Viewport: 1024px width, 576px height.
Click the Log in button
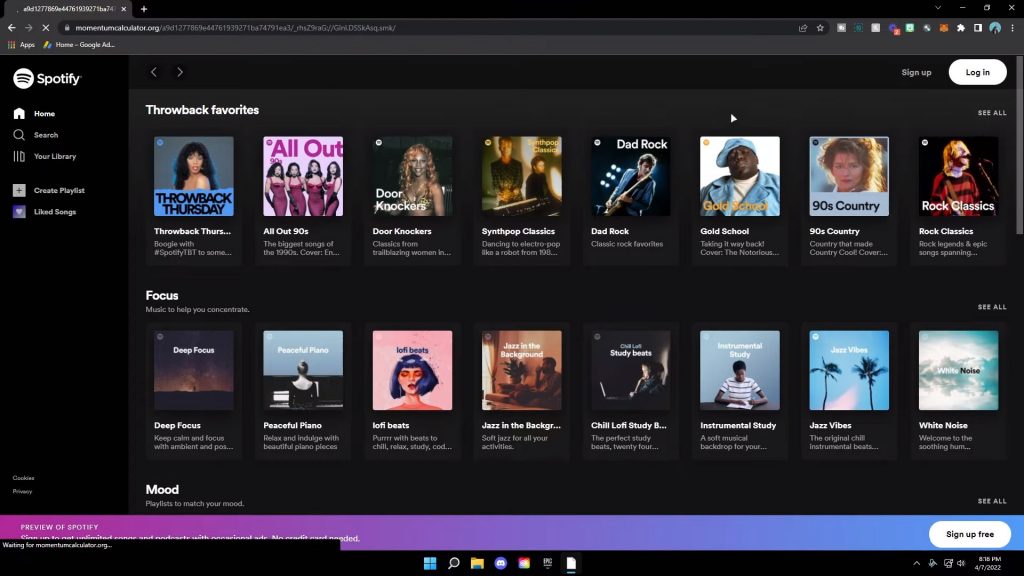(977, 72)
